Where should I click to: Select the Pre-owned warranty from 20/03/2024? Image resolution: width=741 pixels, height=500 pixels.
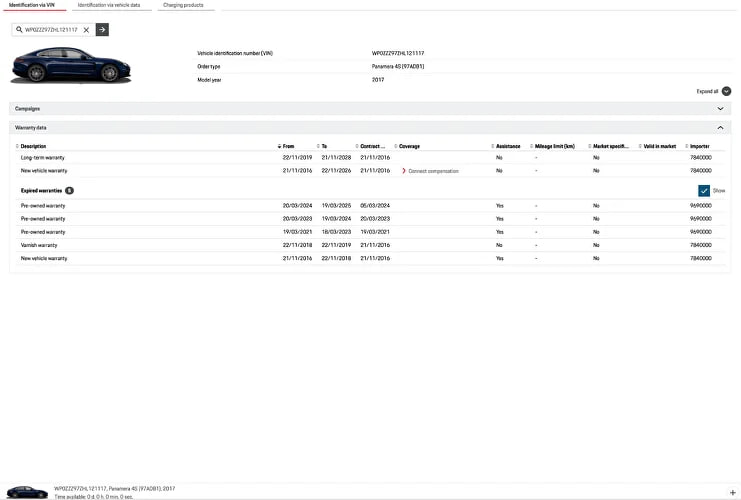[370, 206]
